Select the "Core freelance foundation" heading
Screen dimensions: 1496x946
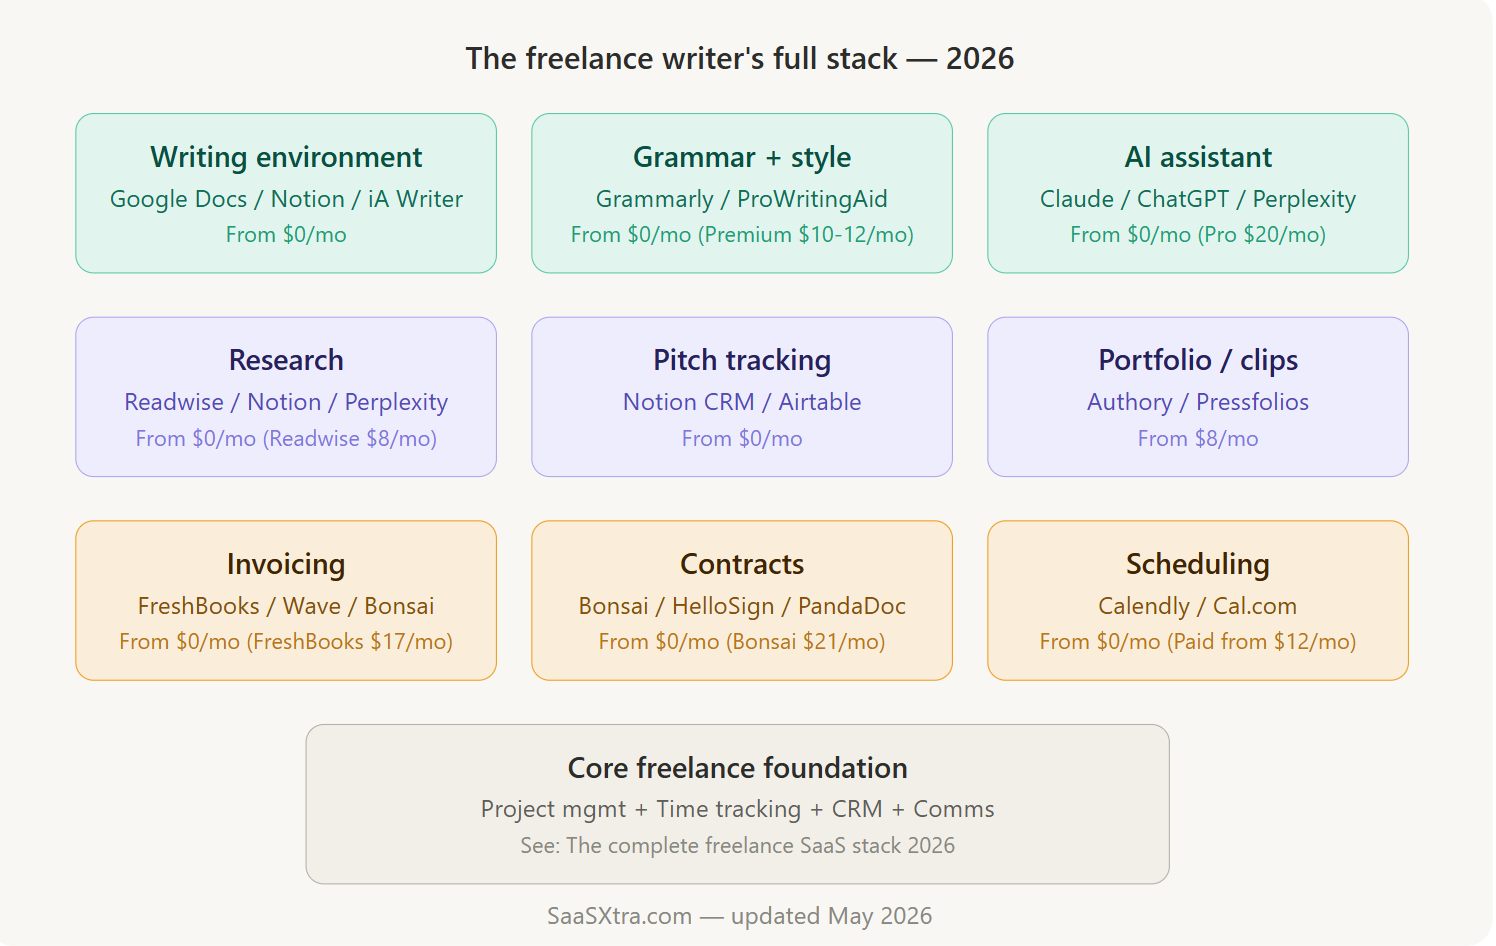(738, 768)
